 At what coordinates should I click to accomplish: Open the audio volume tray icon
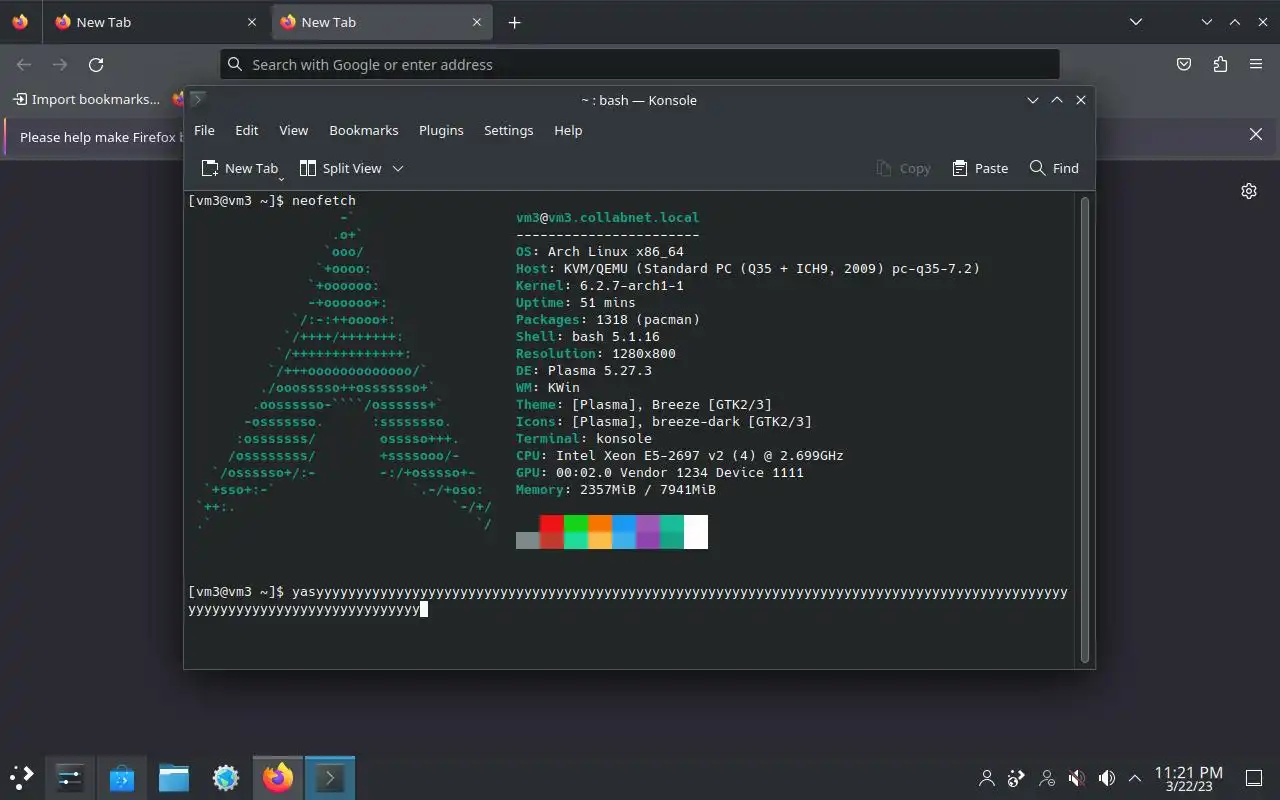pyautogui.click(x=1107, y=778)
